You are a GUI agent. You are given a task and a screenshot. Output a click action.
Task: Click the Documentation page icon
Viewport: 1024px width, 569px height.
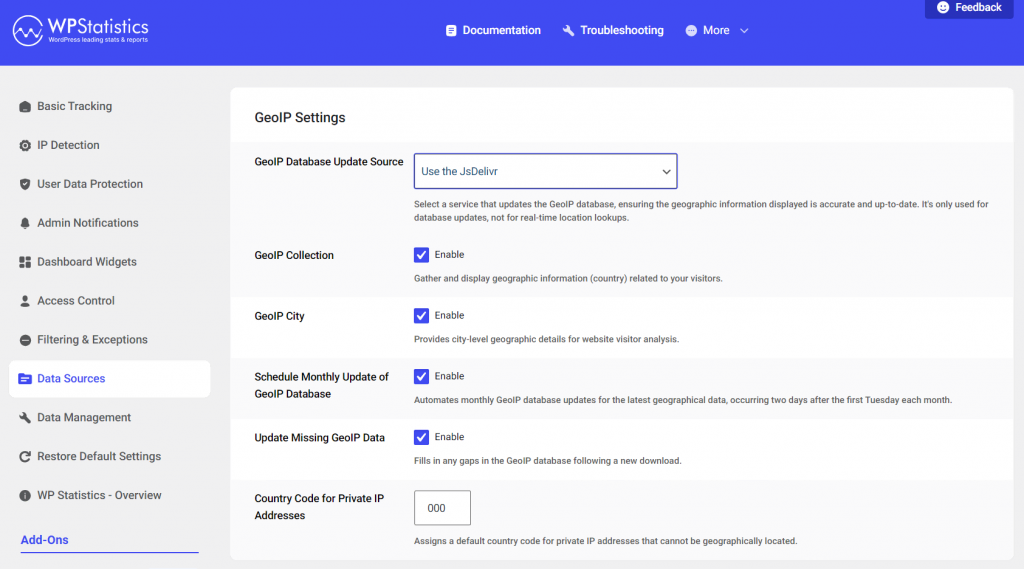click(451, 31)
